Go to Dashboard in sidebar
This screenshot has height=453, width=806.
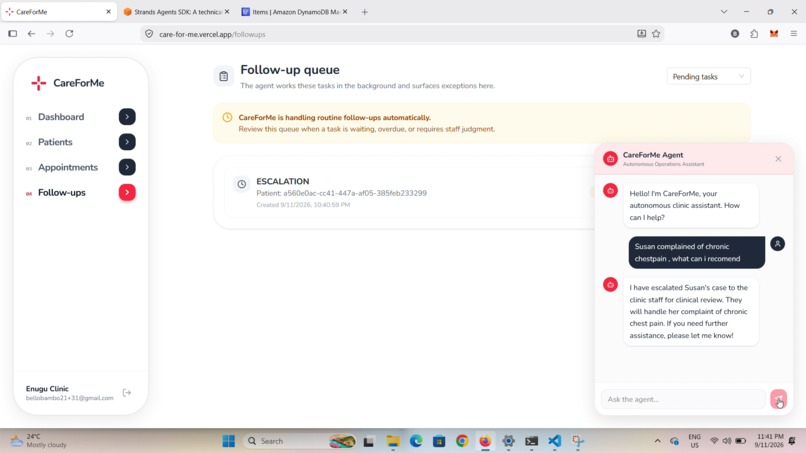[x=61, y=117]
